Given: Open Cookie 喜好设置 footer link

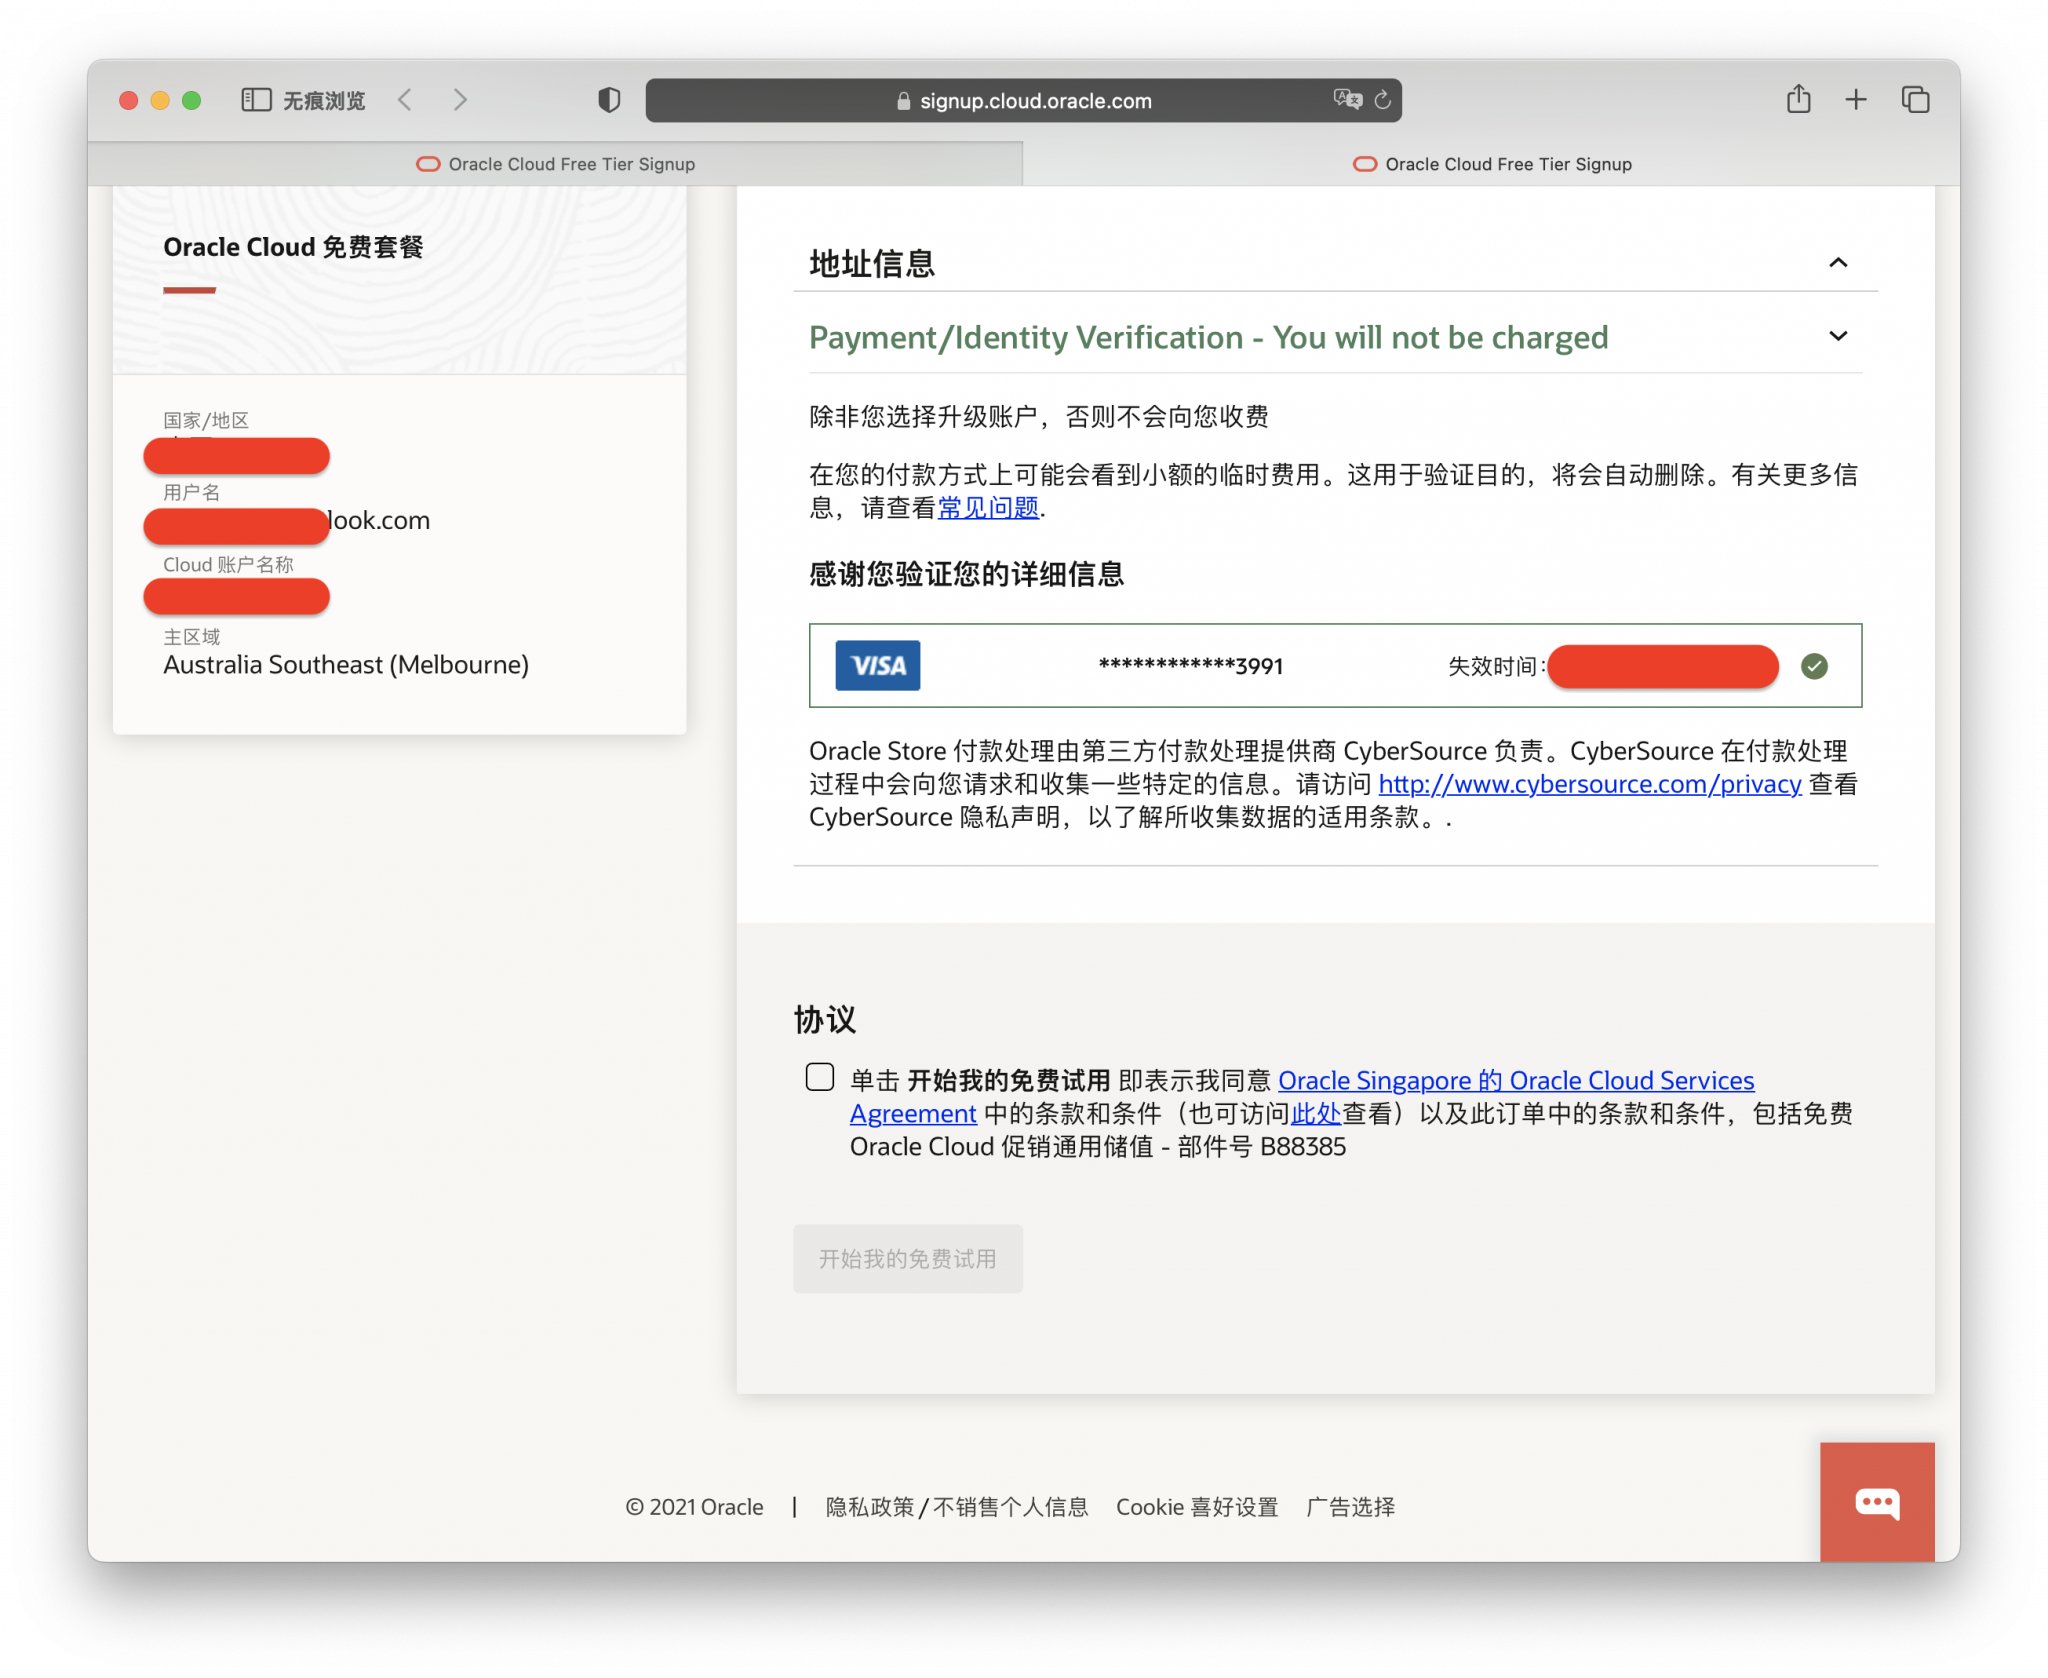Looking at the screenshot, I should [1197, 1507].
